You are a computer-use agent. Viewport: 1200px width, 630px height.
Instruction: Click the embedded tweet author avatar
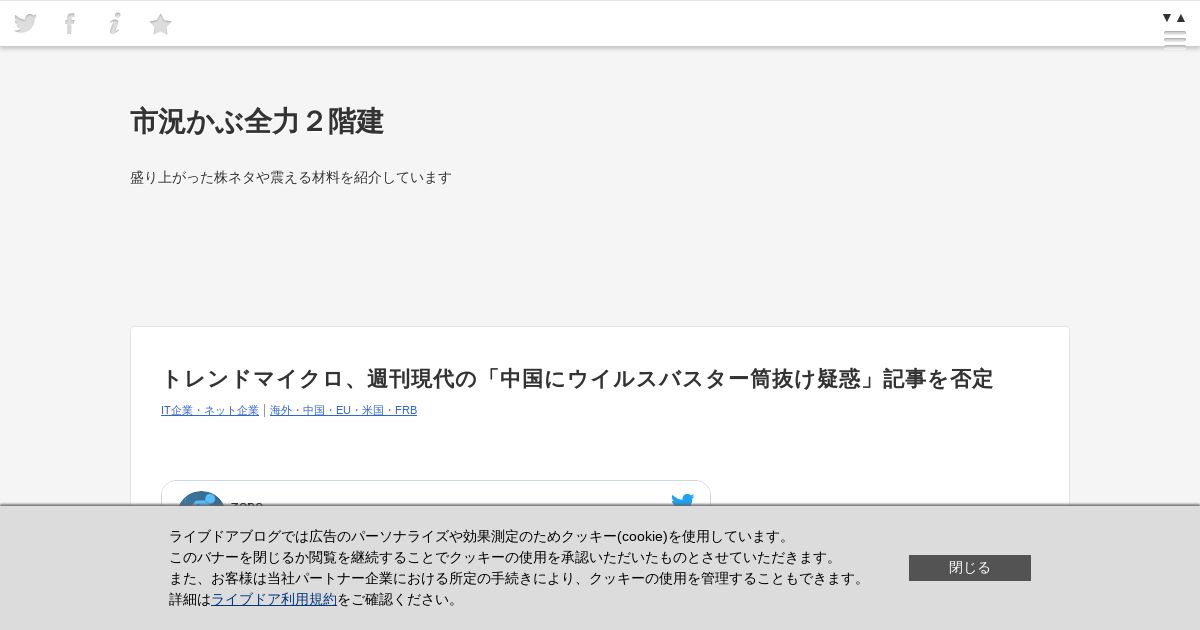201,498
